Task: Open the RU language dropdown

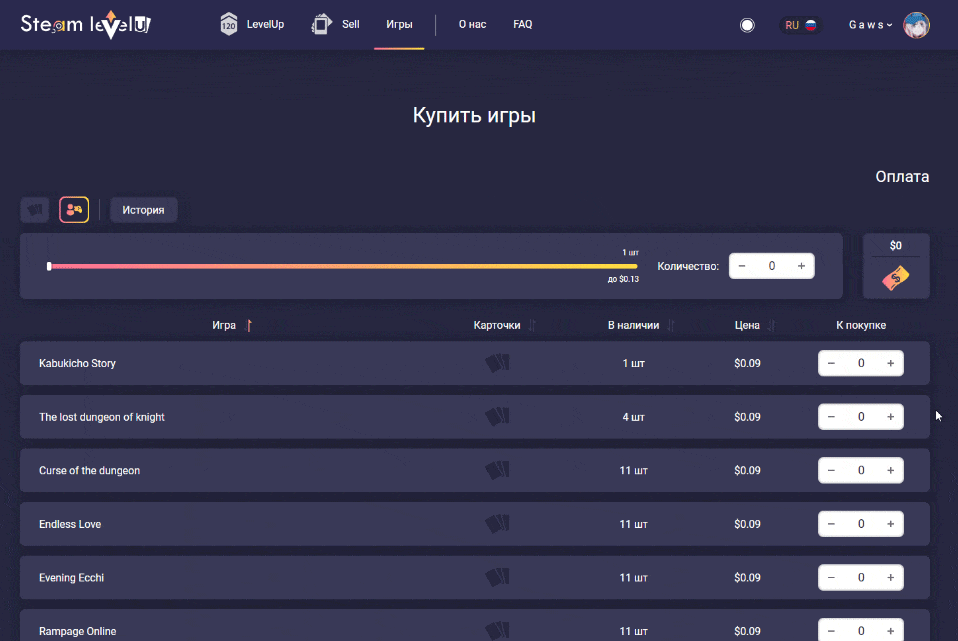Action: [x=800, y=24]
